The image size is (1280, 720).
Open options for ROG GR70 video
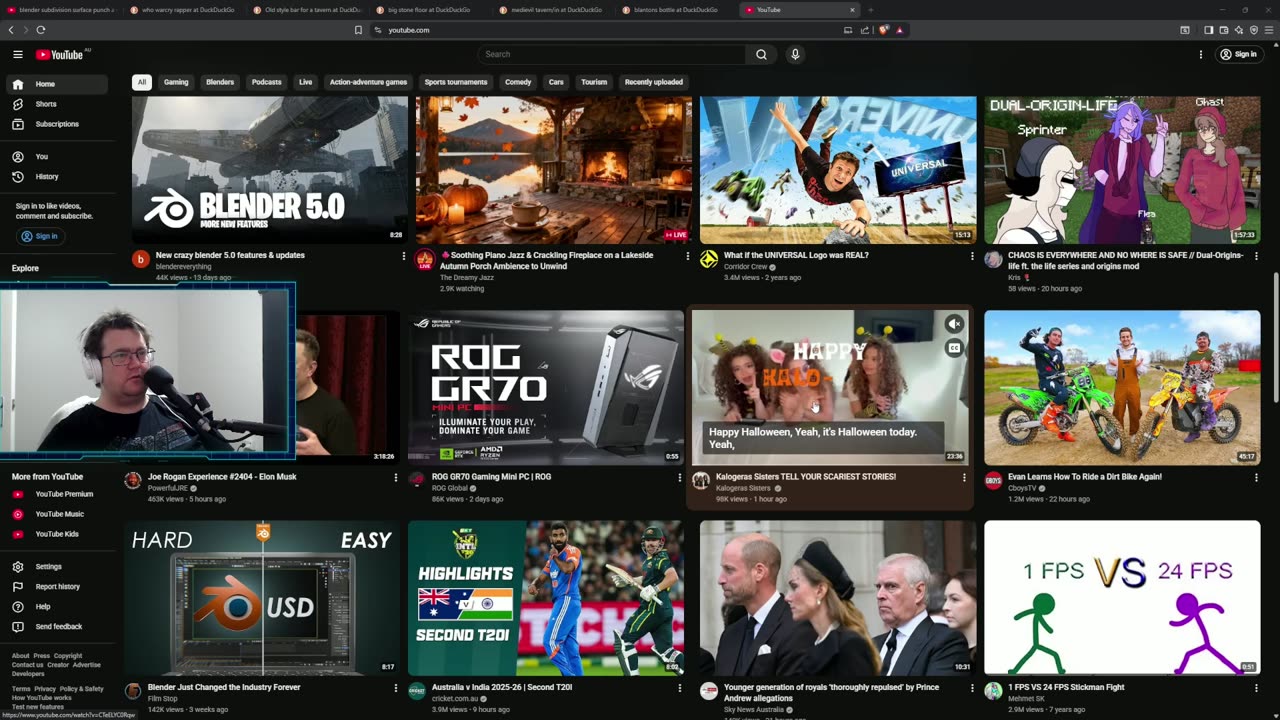[x=680, y=478]
